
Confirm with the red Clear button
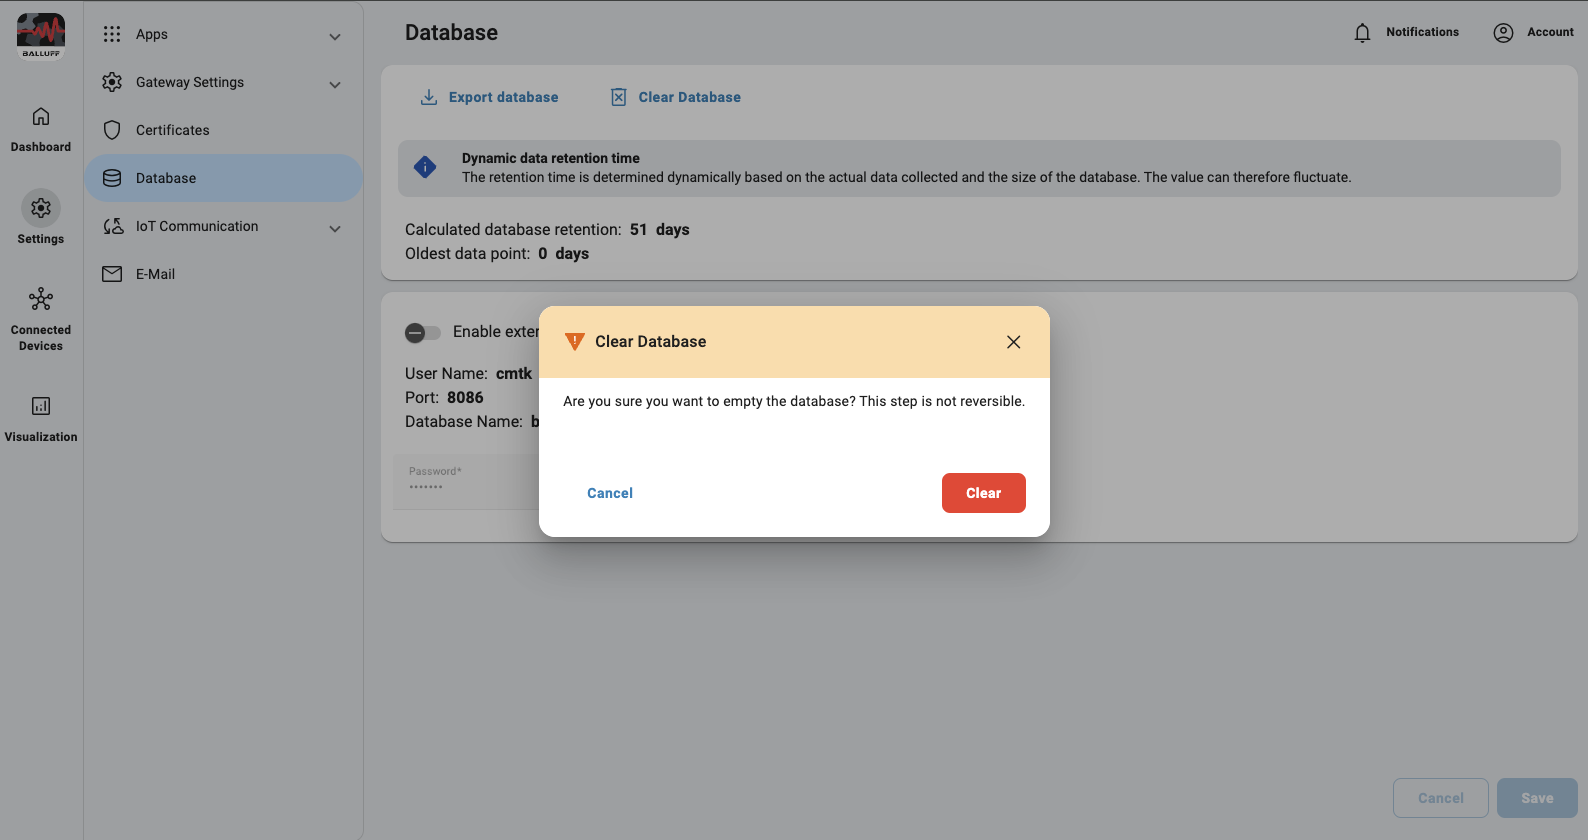pyautogui.click(x=983, y=493)
